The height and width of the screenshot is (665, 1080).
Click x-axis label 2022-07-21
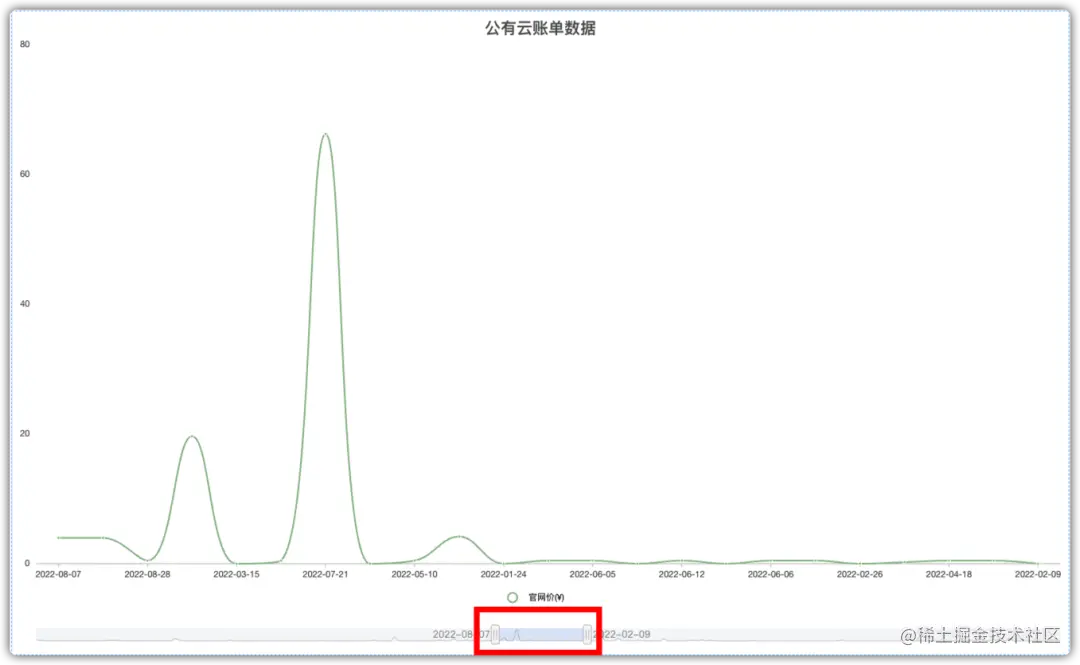click(x=325, y=574)
